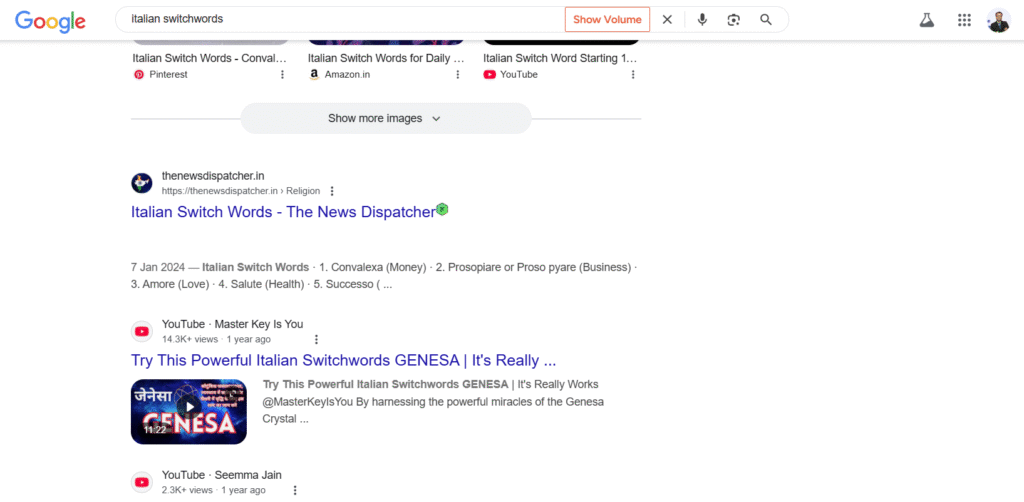Open Italian Switch Words for Daily image title
This screenshot has width=1024, height=502.
pyautogui.click(x=386, y=58)
